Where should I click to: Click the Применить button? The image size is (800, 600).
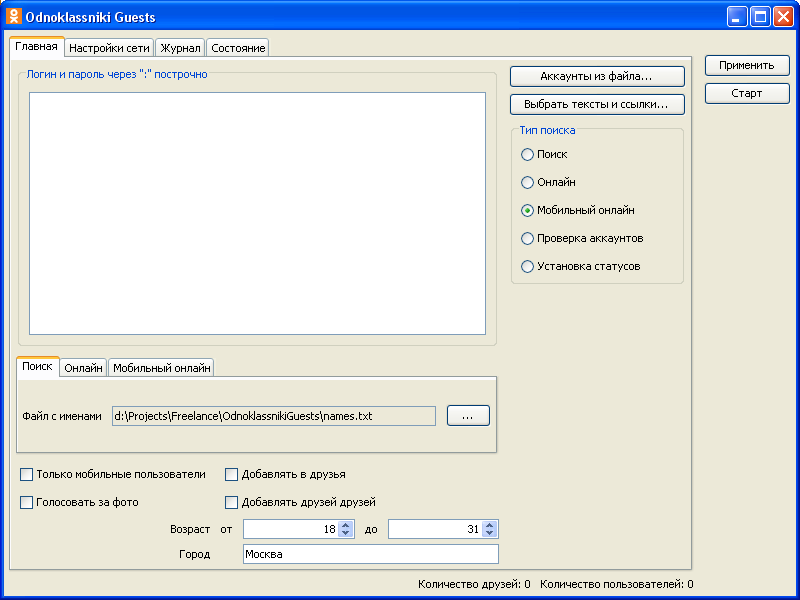click(747, 65)
